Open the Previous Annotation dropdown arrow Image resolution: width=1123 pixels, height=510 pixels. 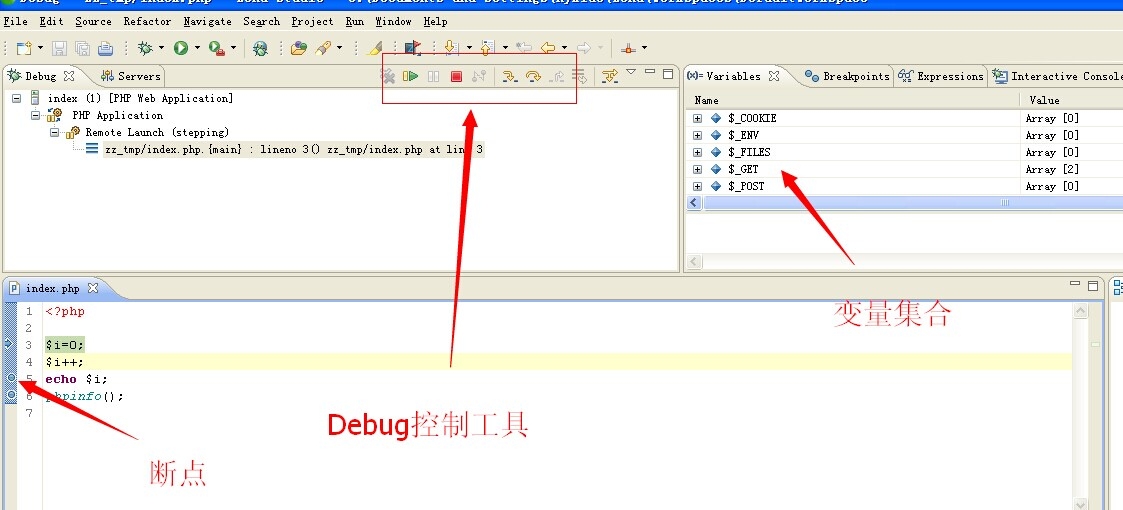tap(505, 48)
